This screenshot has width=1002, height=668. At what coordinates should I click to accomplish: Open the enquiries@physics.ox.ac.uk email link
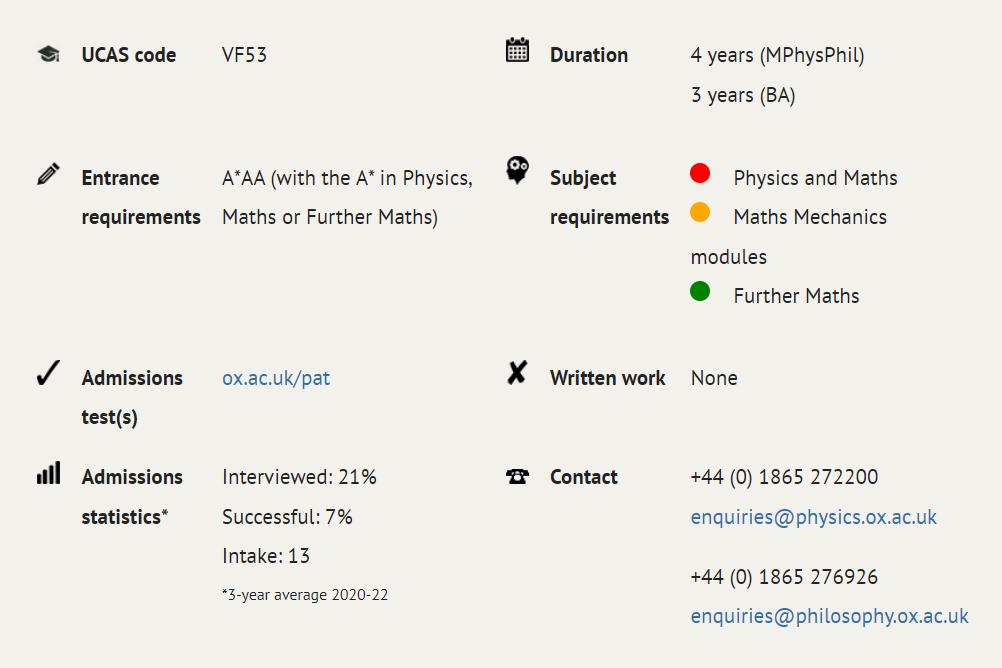tap(813, 517)
